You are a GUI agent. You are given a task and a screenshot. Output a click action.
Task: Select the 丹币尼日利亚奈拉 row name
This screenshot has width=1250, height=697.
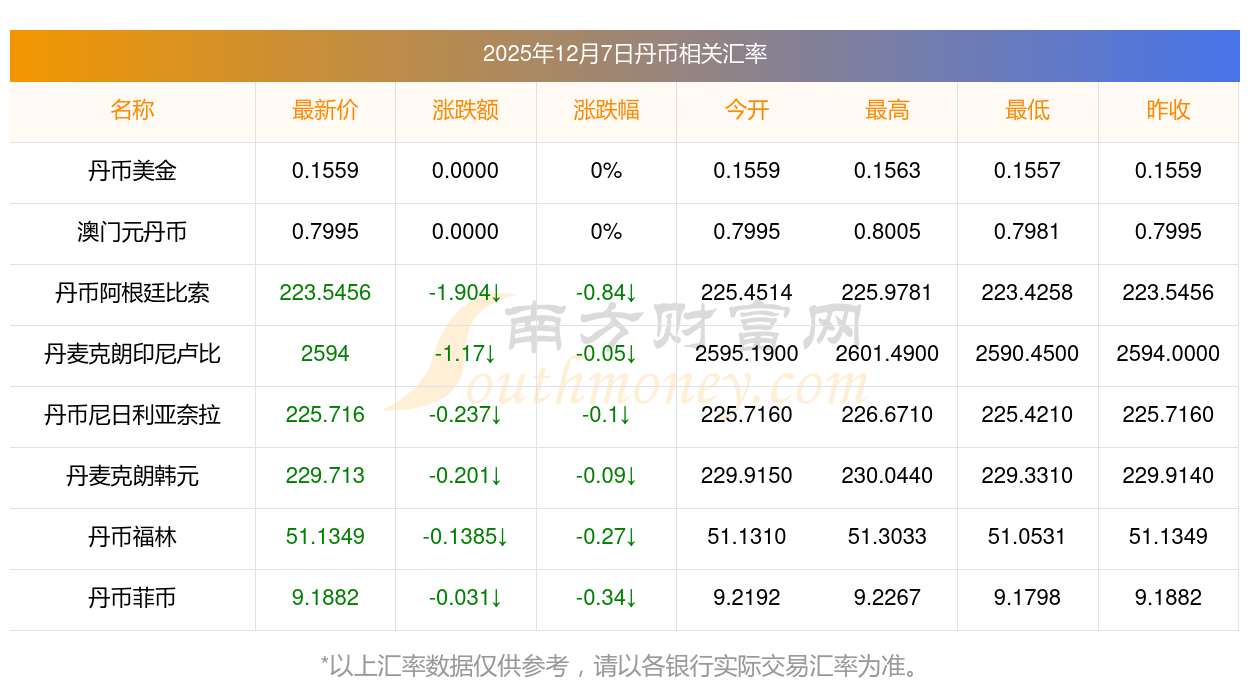click(132, 415)
